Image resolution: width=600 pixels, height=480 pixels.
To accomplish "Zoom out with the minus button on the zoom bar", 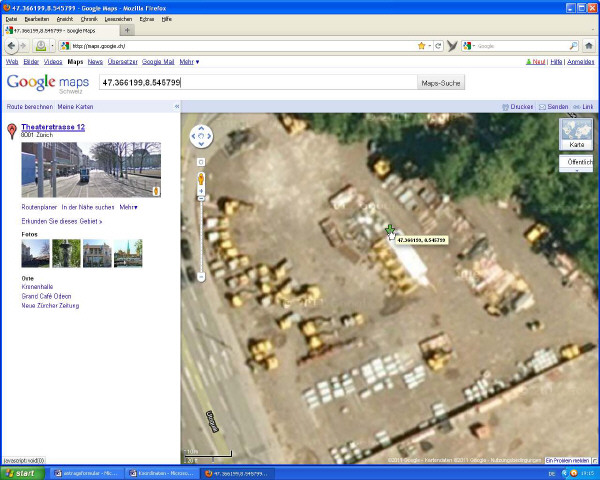I will [201, 276].
